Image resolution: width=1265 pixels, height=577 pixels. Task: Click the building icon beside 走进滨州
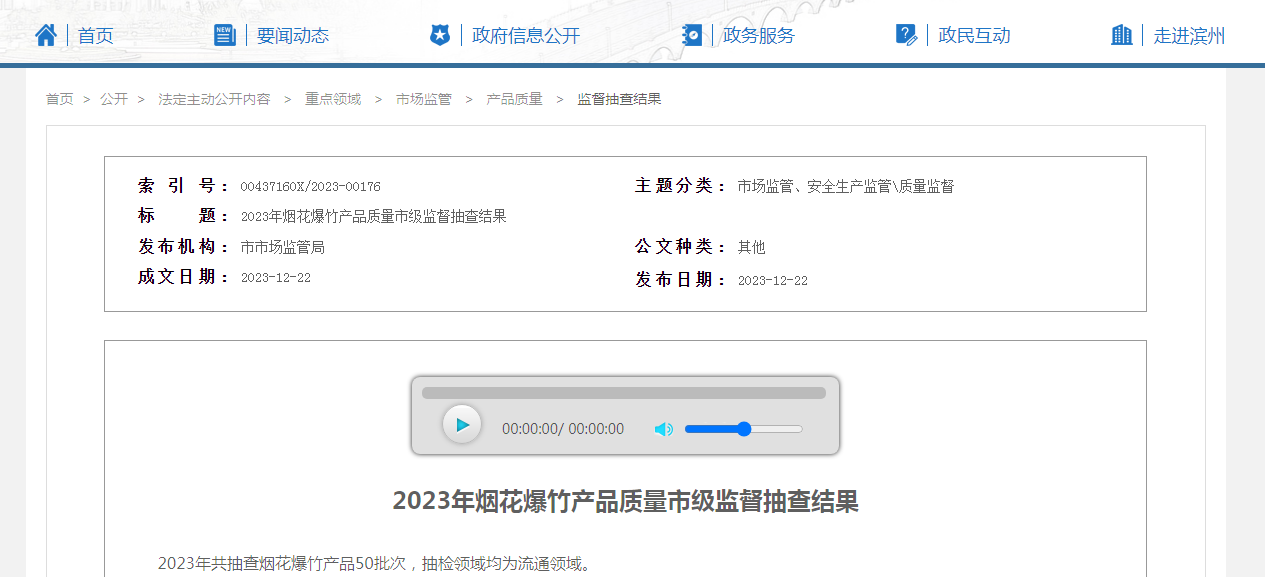pyautogui.click(x=1122, y=35)
